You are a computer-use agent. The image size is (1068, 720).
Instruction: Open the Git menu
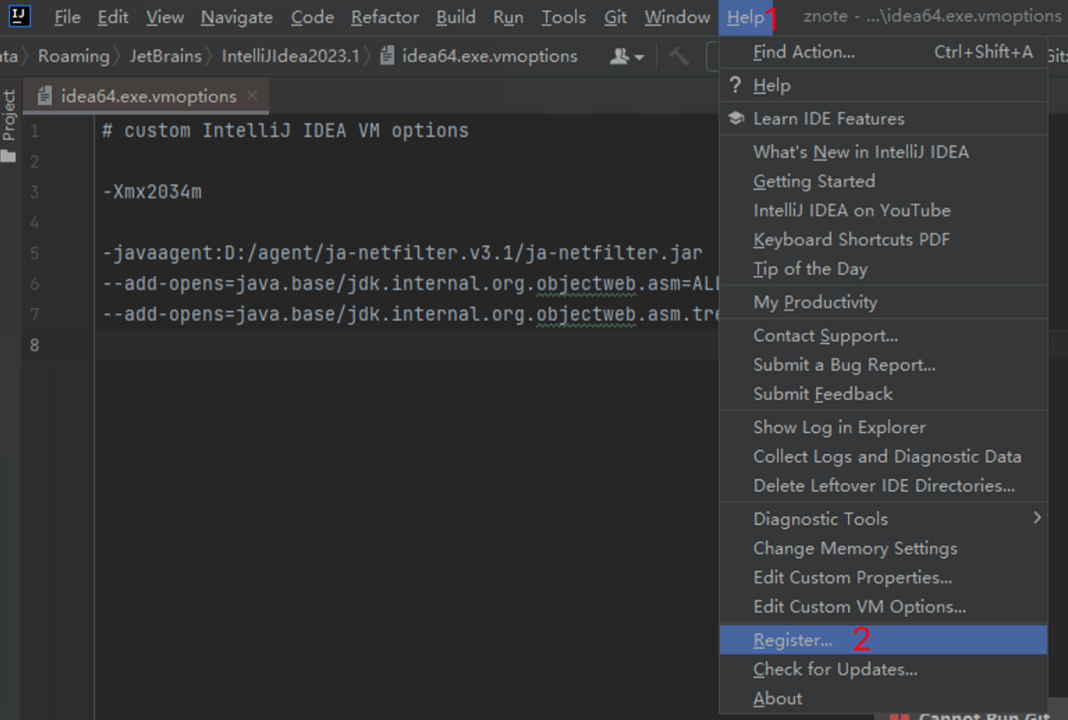coord(615,17)
